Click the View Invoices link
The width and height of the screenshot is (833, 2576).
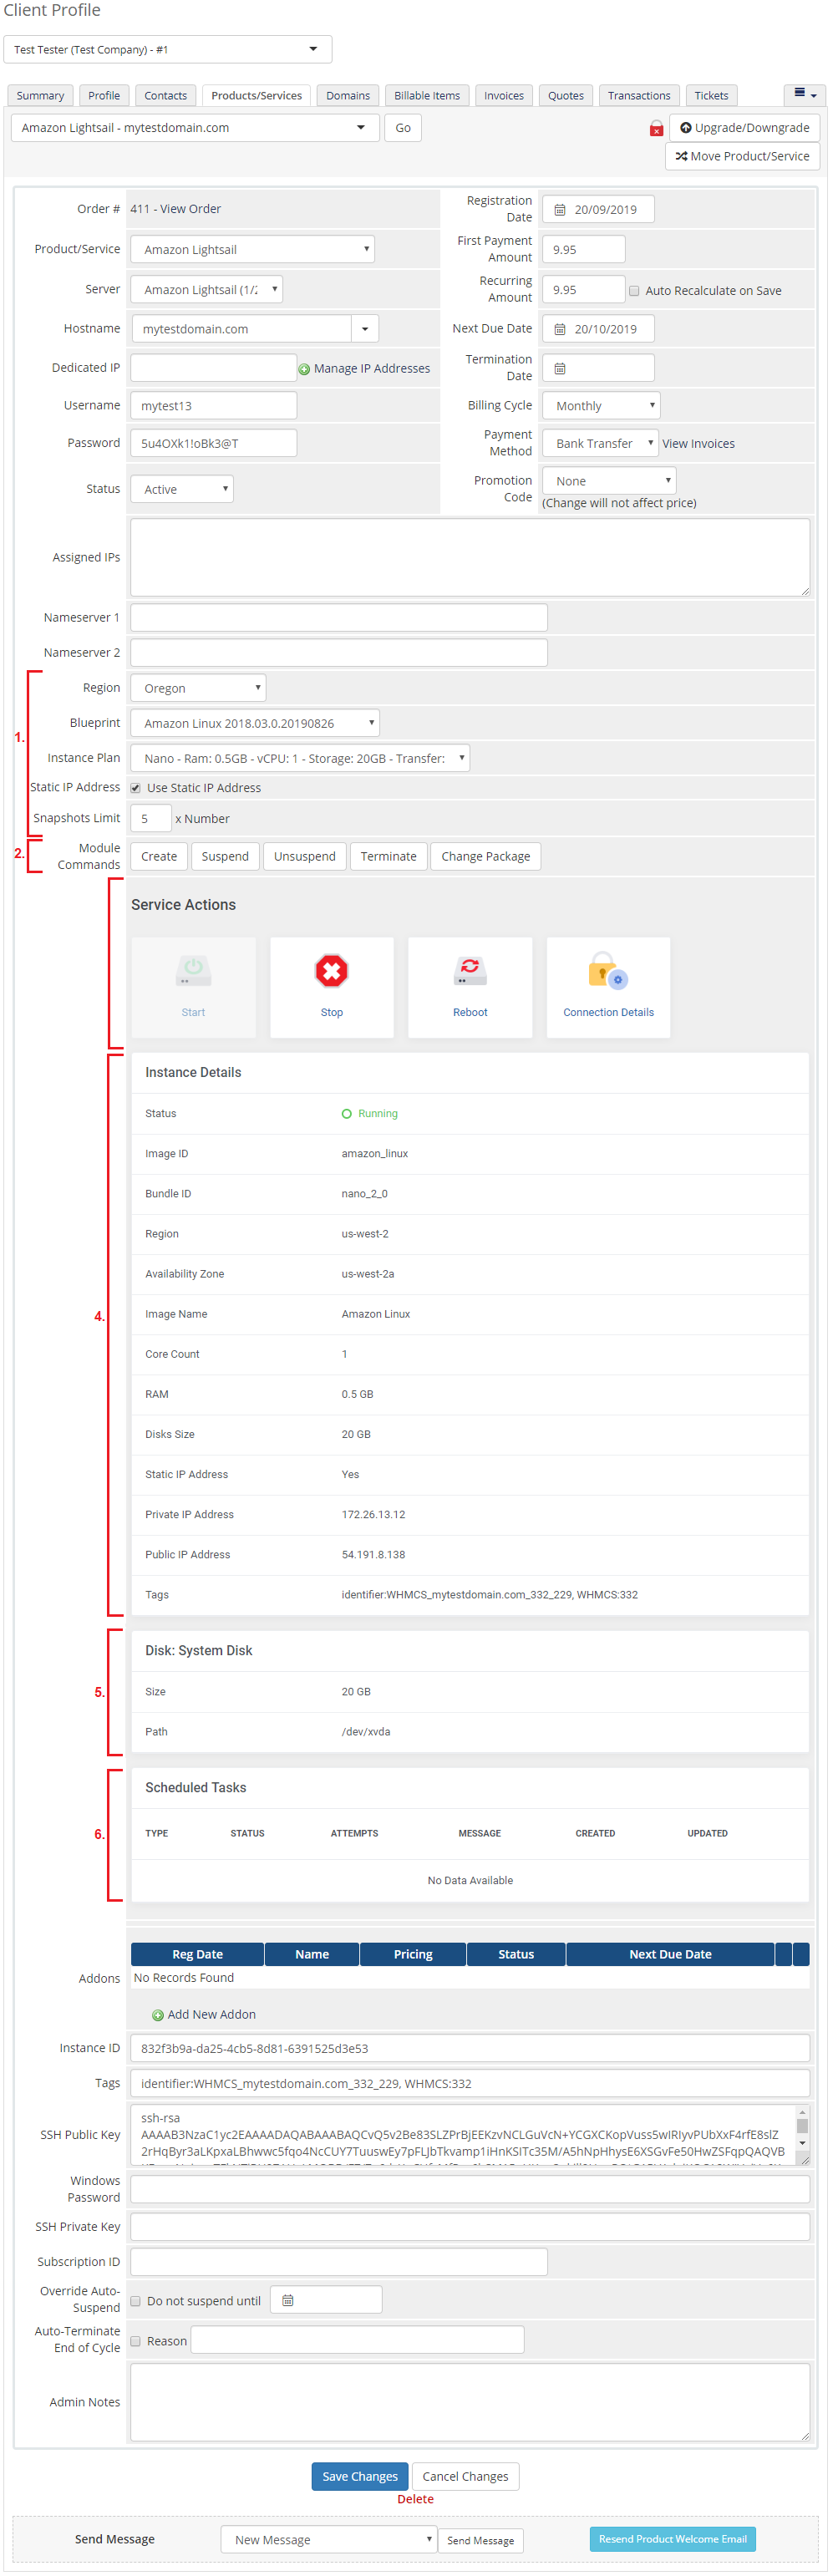pos(698,444)
